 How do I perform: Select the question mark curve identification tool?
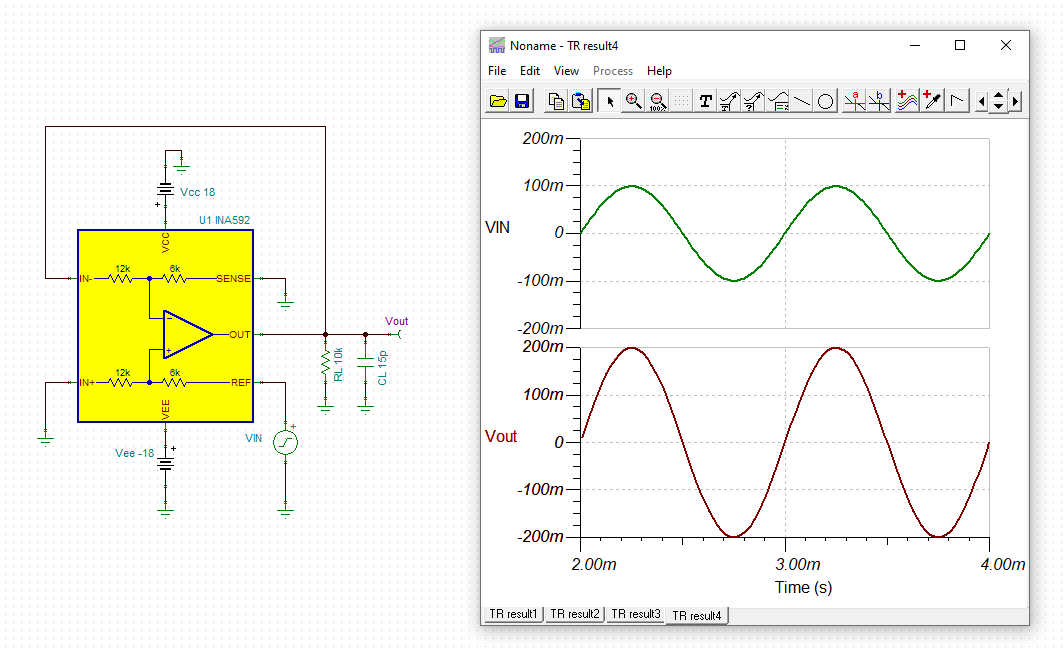[x=754, y=101]
